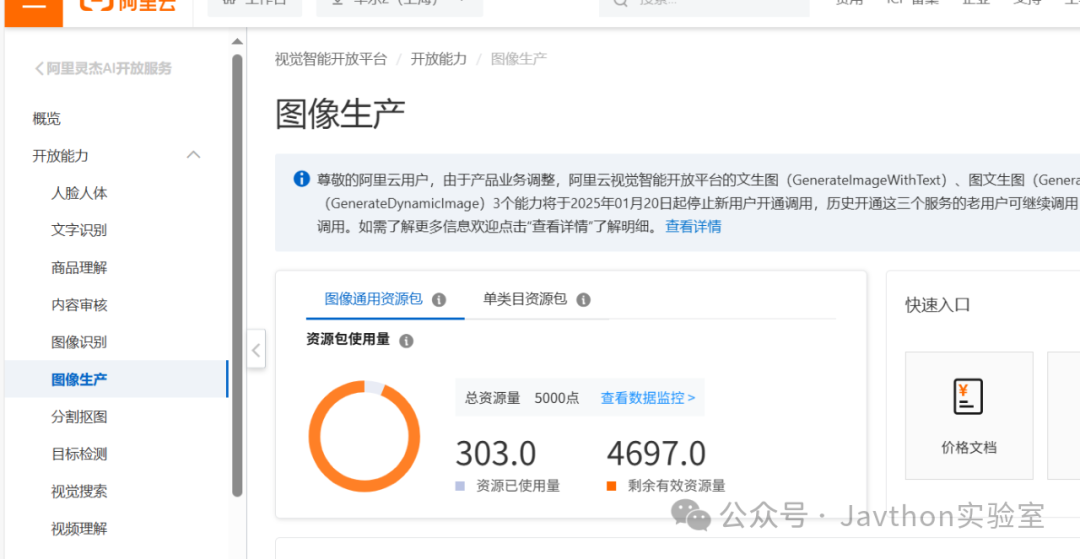Image resolution: width=1080 pixels, height=559 pixels.
Task: Click the info icon beside 资源包使用量
Action: click(x=406, y=341)
